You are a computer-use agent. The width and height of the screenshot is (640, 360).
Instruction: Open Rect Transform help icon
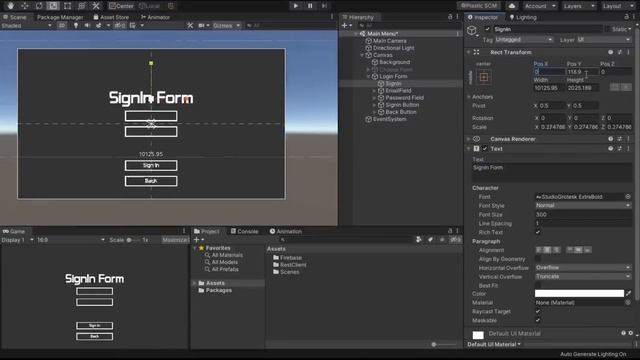(610, 52)
